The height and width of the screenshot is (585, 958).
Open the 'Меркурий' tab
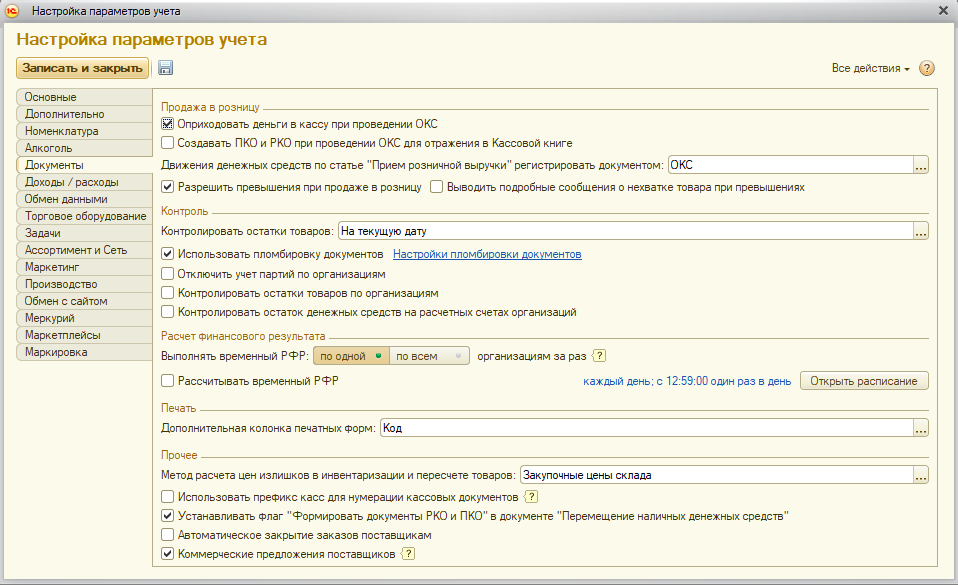[84, 318]
